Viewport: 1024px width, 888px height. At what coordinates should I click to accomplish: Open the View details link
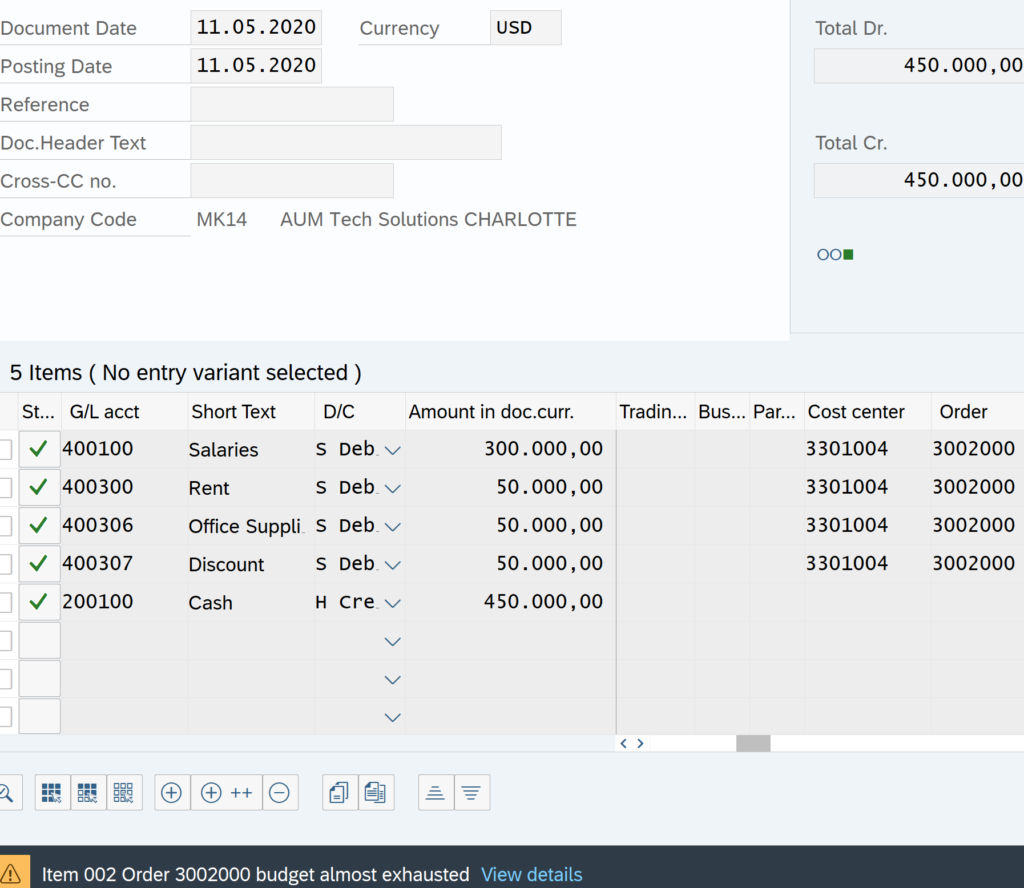tap(532, 874)
